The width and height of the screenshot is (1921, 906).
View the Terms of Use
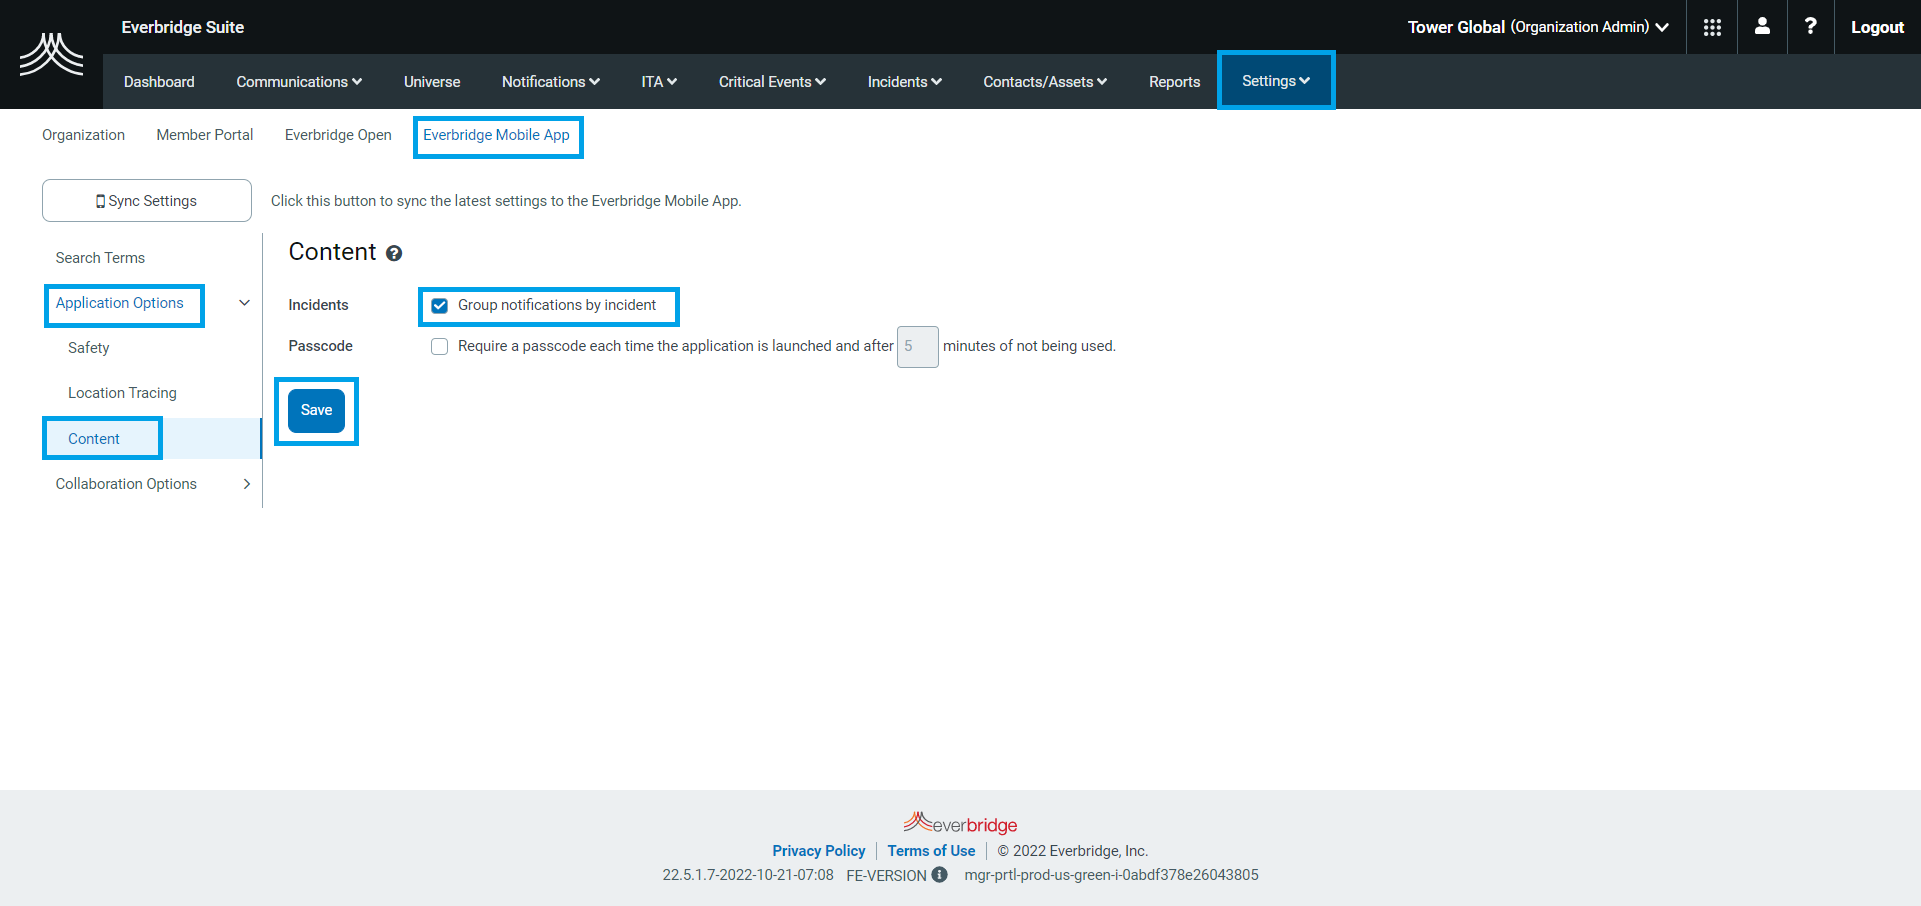click(931, 850)
